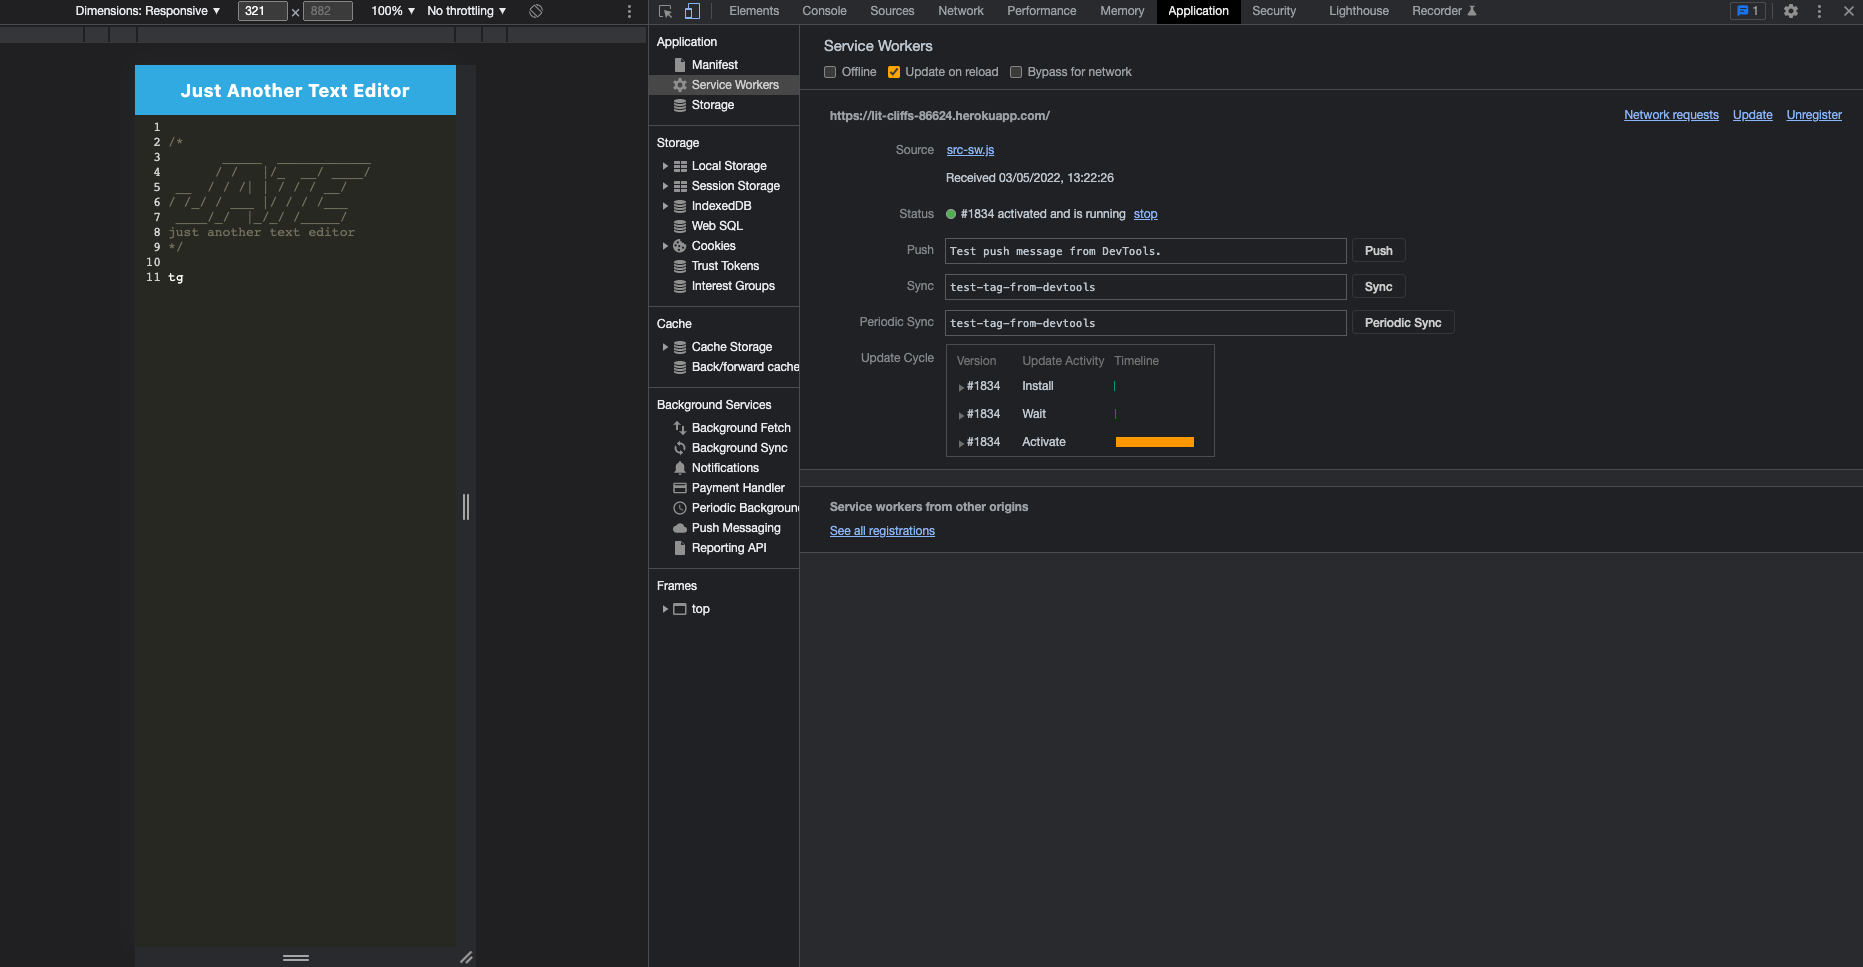Open the No throttling dropdown
Viewport: 1863px width, 967px height.
click(x=467, y=11)
